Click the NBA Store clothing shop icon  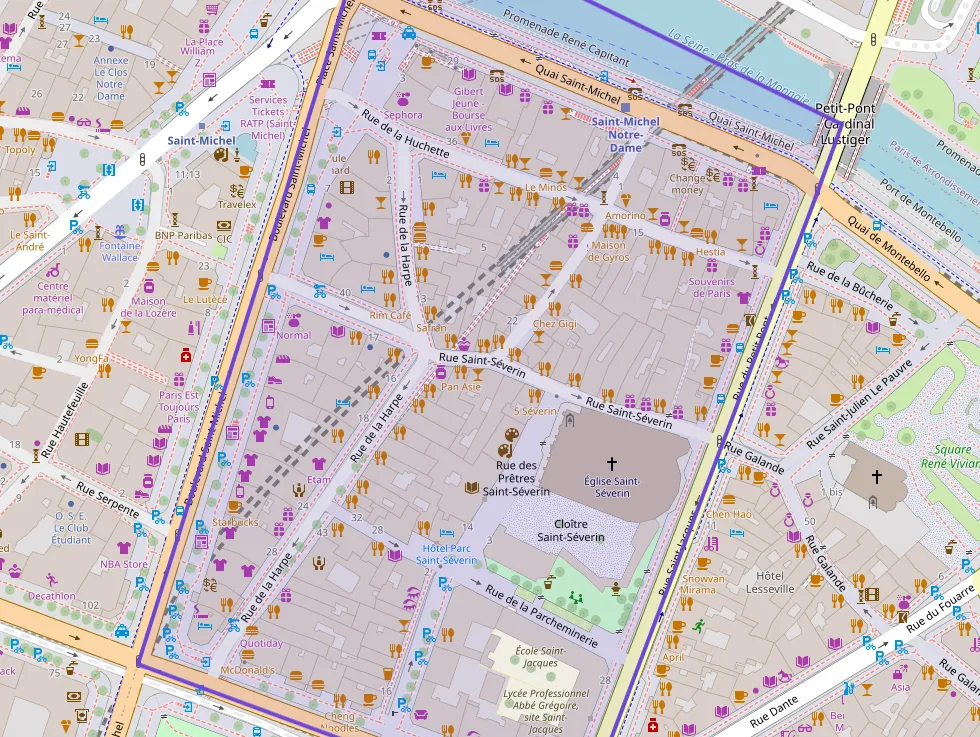click(x=124, y=548)
